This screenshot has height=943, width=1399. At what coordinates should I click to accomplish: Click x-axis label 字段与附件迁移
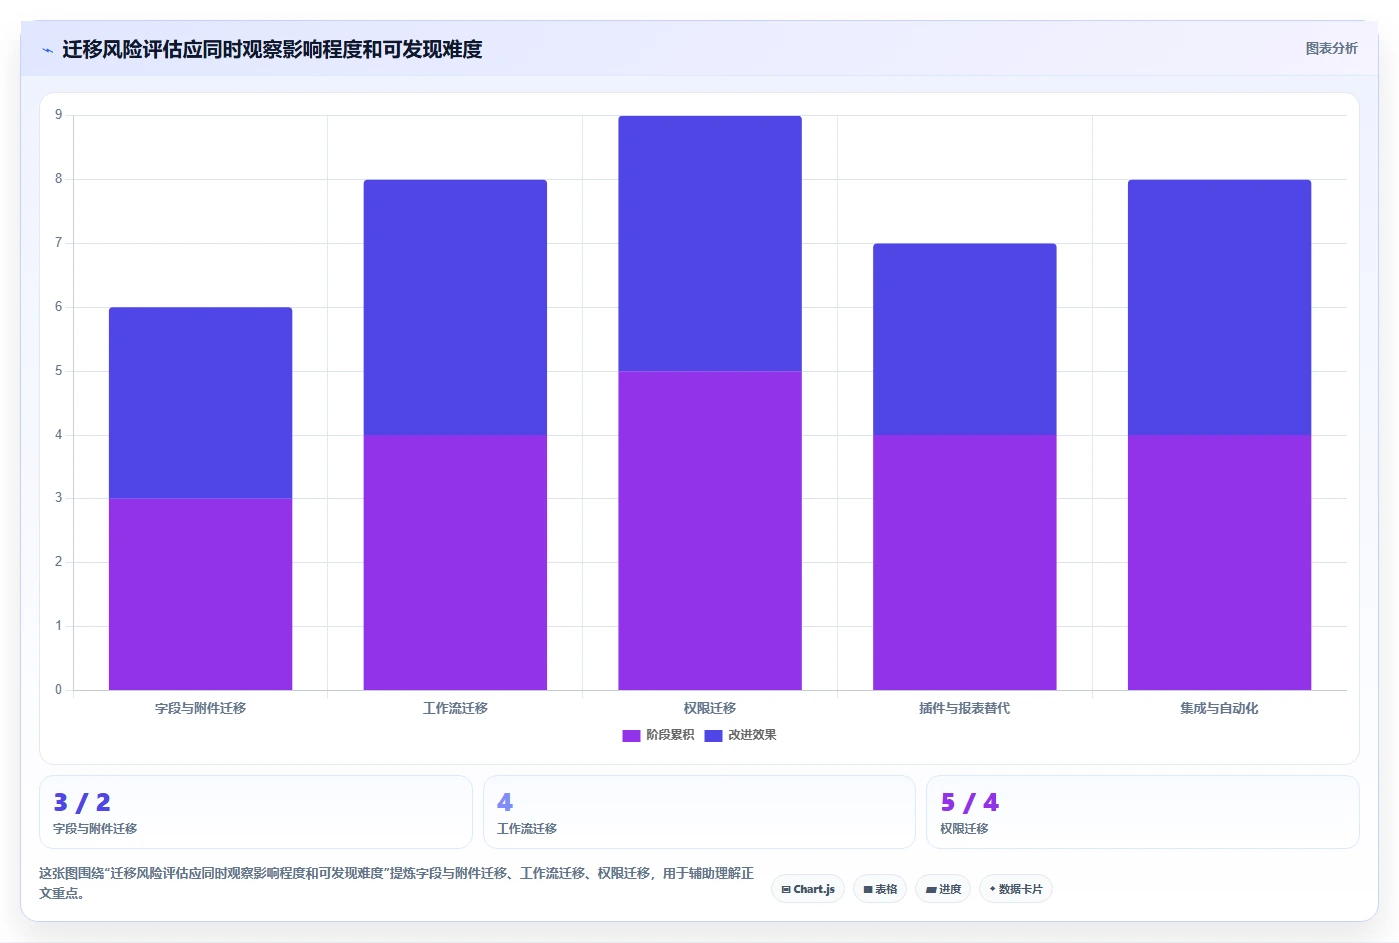point(200,708)
